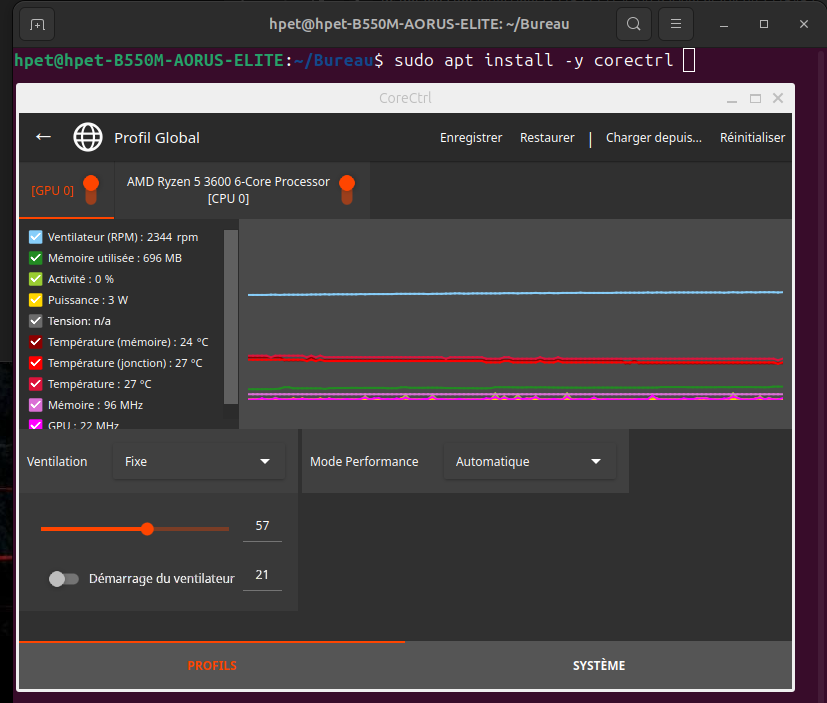Click the Enregistrer button

point(471,138)
